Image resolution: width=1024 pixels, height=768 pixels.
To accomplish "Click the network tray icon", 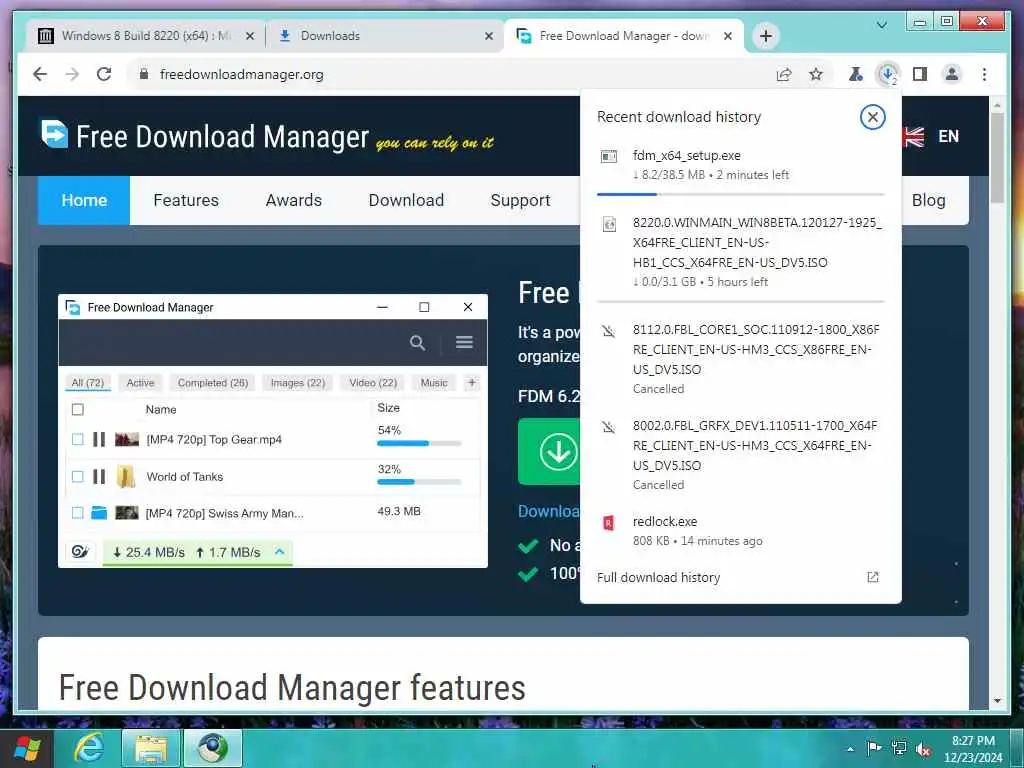I will click(899, 748).
